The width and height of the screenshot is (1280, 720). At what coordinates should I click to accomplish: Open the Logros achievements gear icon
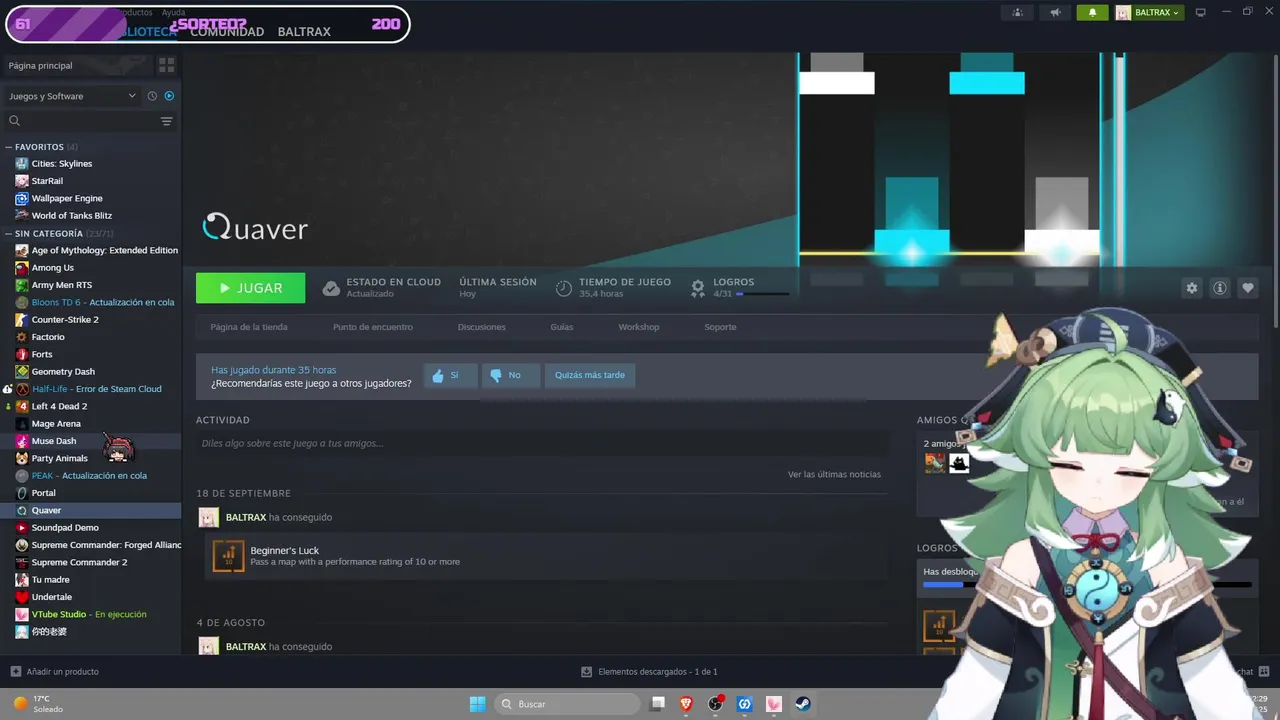pos(698,288)
